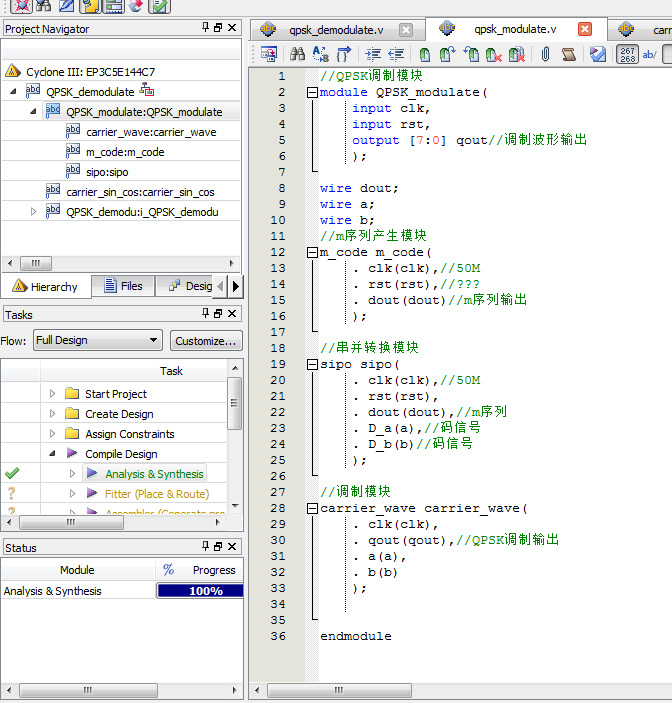Viewport: 672px width, 703px height.
Task: Float the Tasks panel with undock icon
Action: tap(219, 314)
